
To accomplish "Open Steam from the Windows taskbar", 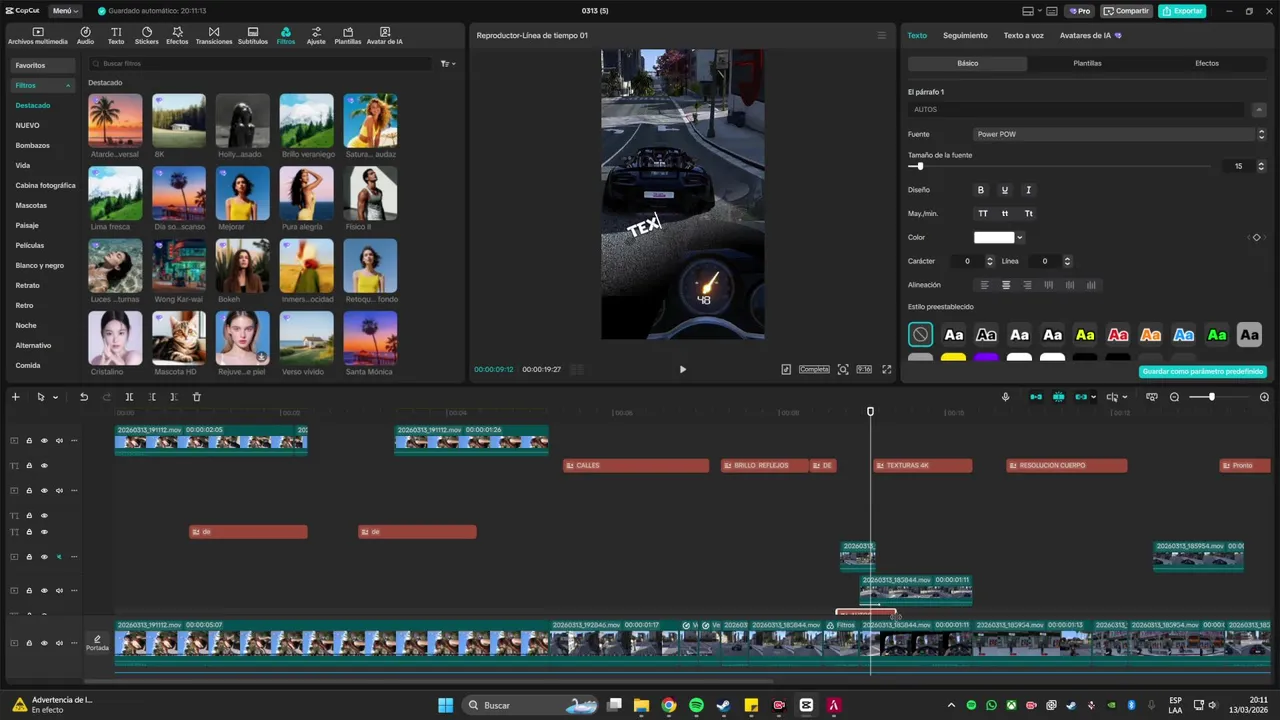I will pyautogui.click(x=724, y=705).
